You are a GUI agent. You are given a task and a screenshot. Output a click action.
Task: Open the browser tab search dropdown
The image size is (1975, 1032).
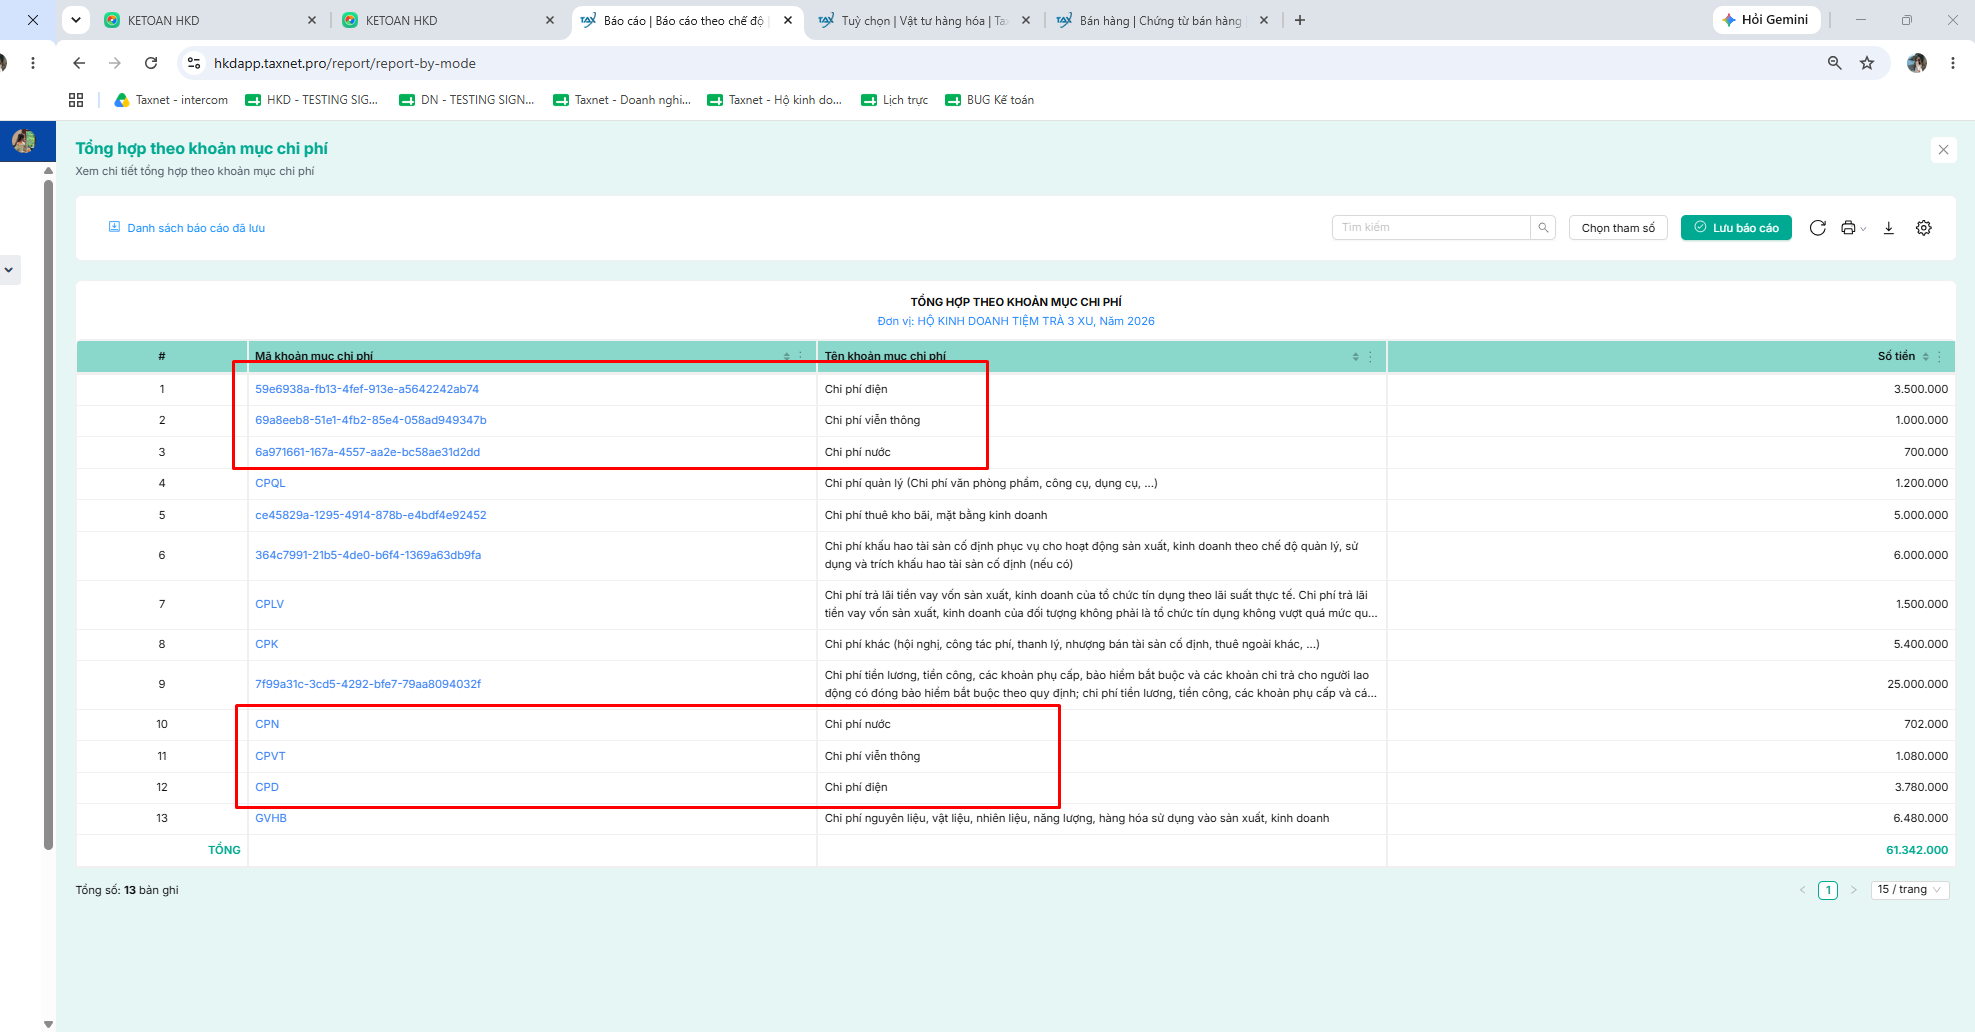[x=76, y=20]
